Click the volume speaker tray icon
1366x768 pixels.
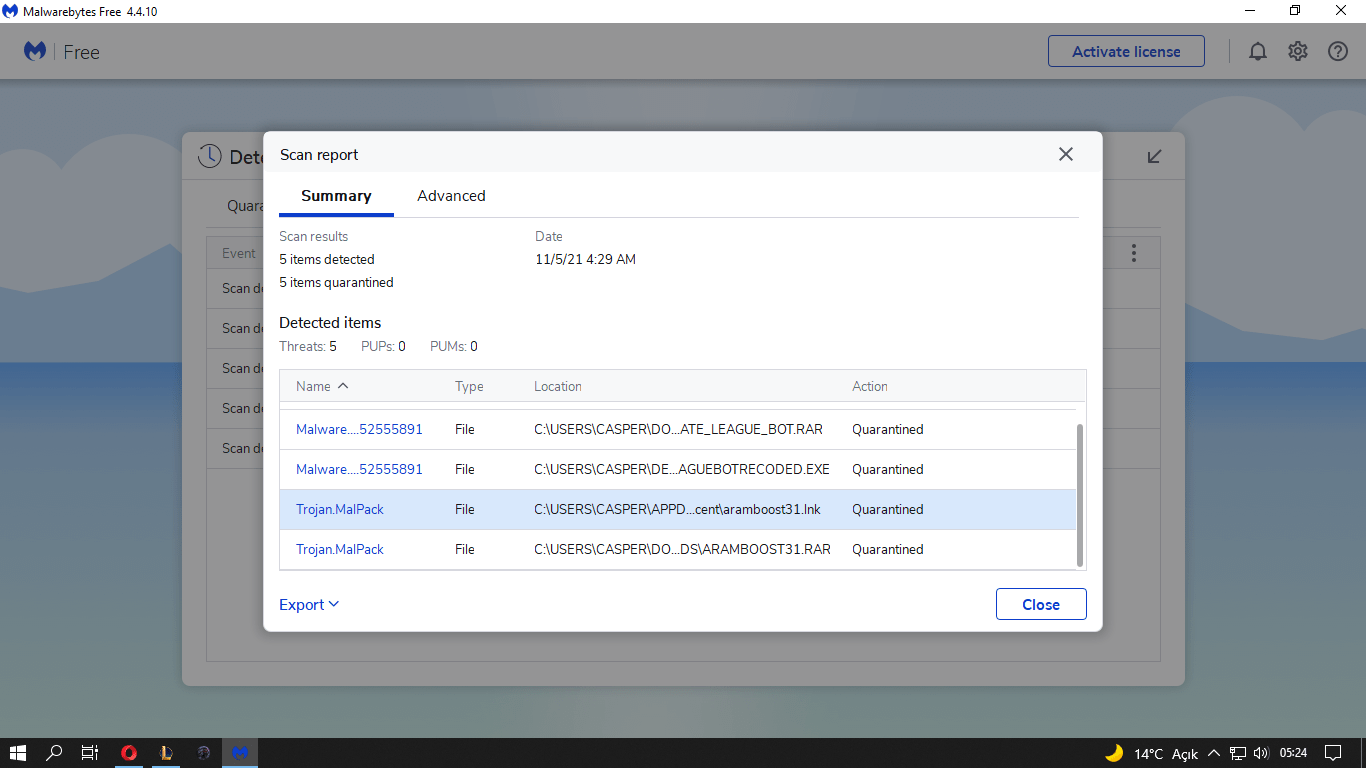(1261, 753)
